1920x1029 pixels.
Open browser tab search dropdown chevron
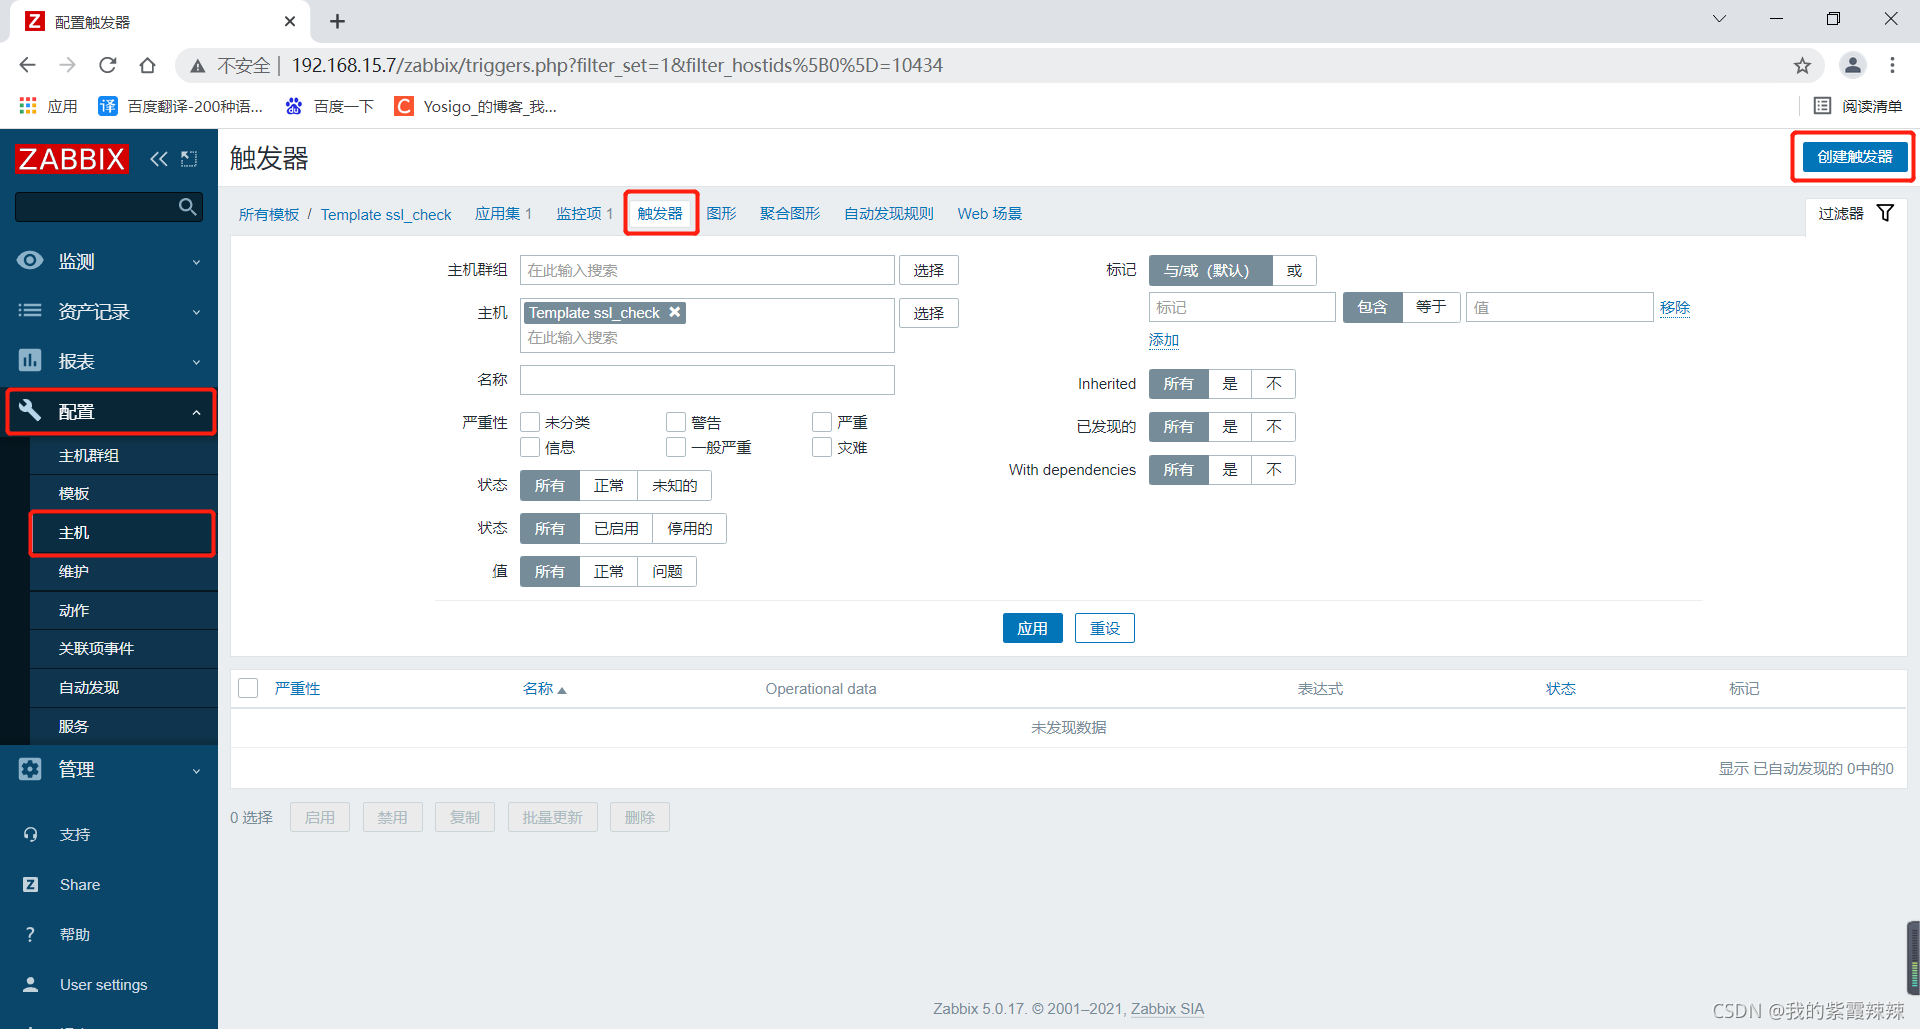click(x=1719, y=19)
